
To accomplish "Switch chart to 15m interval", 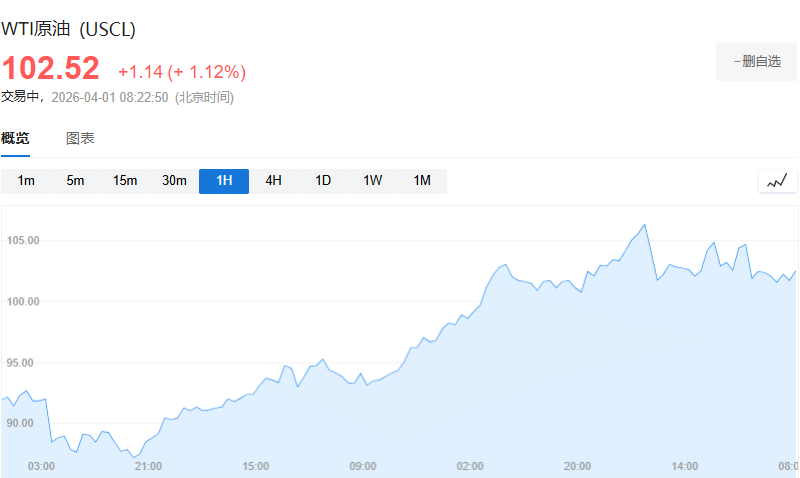I will pos(125,181).
